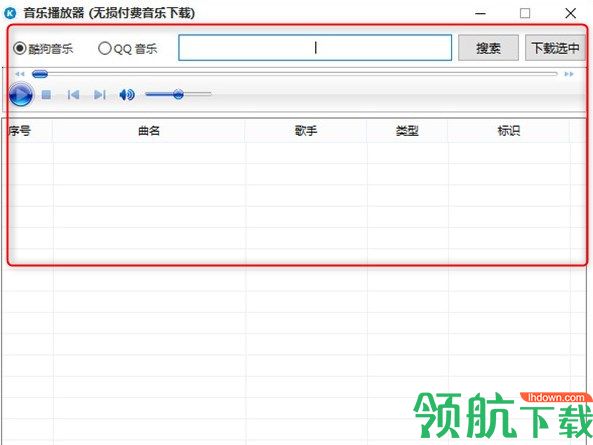Click the seek bar position handle
Screen dimensions: 593x445
pyautogui.click(x=40, y=74)
